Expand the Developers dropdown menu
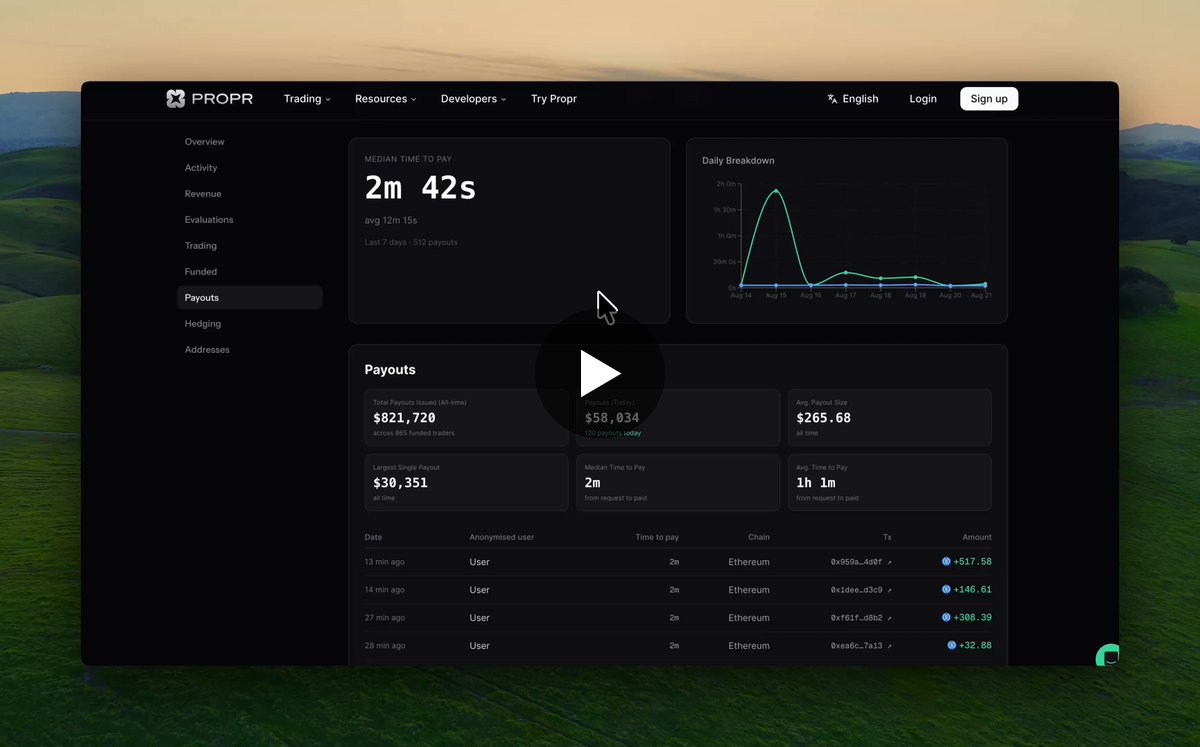Screen dimensions: 1200x747 click(474, 99)
